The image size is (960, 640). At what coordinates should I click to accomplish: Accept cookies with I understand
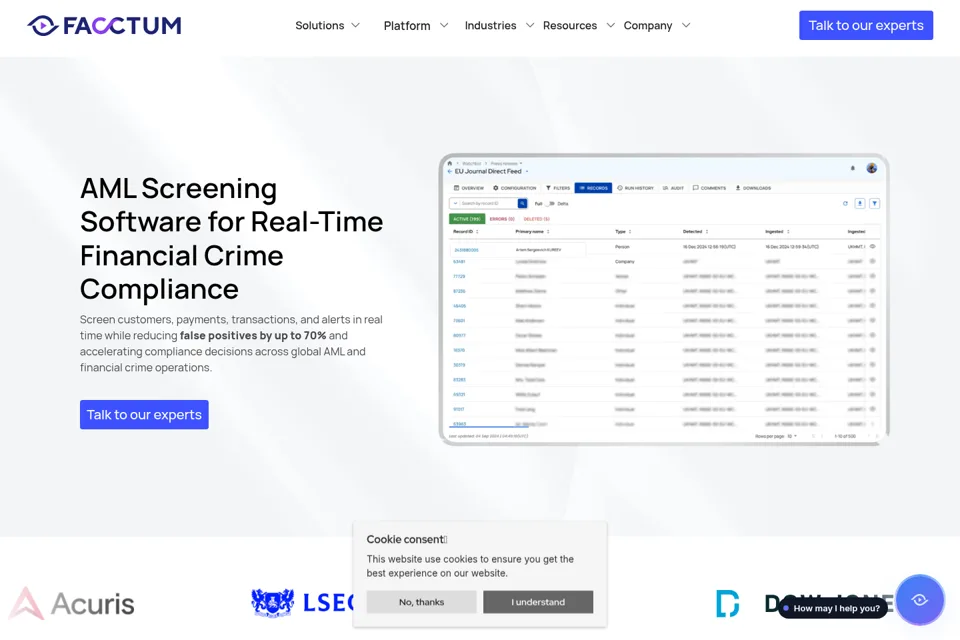coord(538,602)
